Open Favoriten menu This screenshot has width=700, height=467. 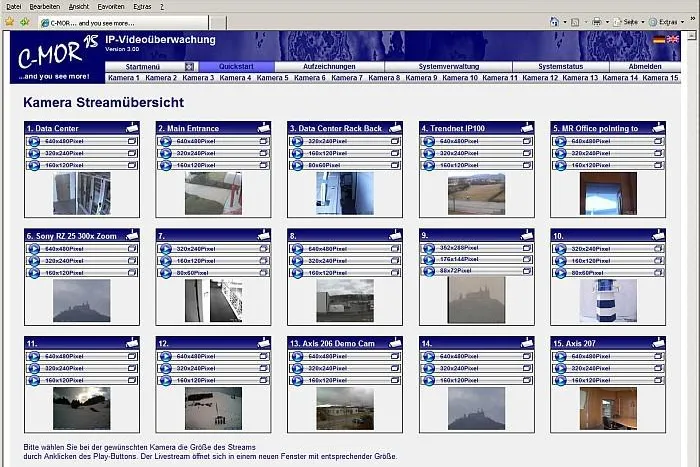[111, 7]
